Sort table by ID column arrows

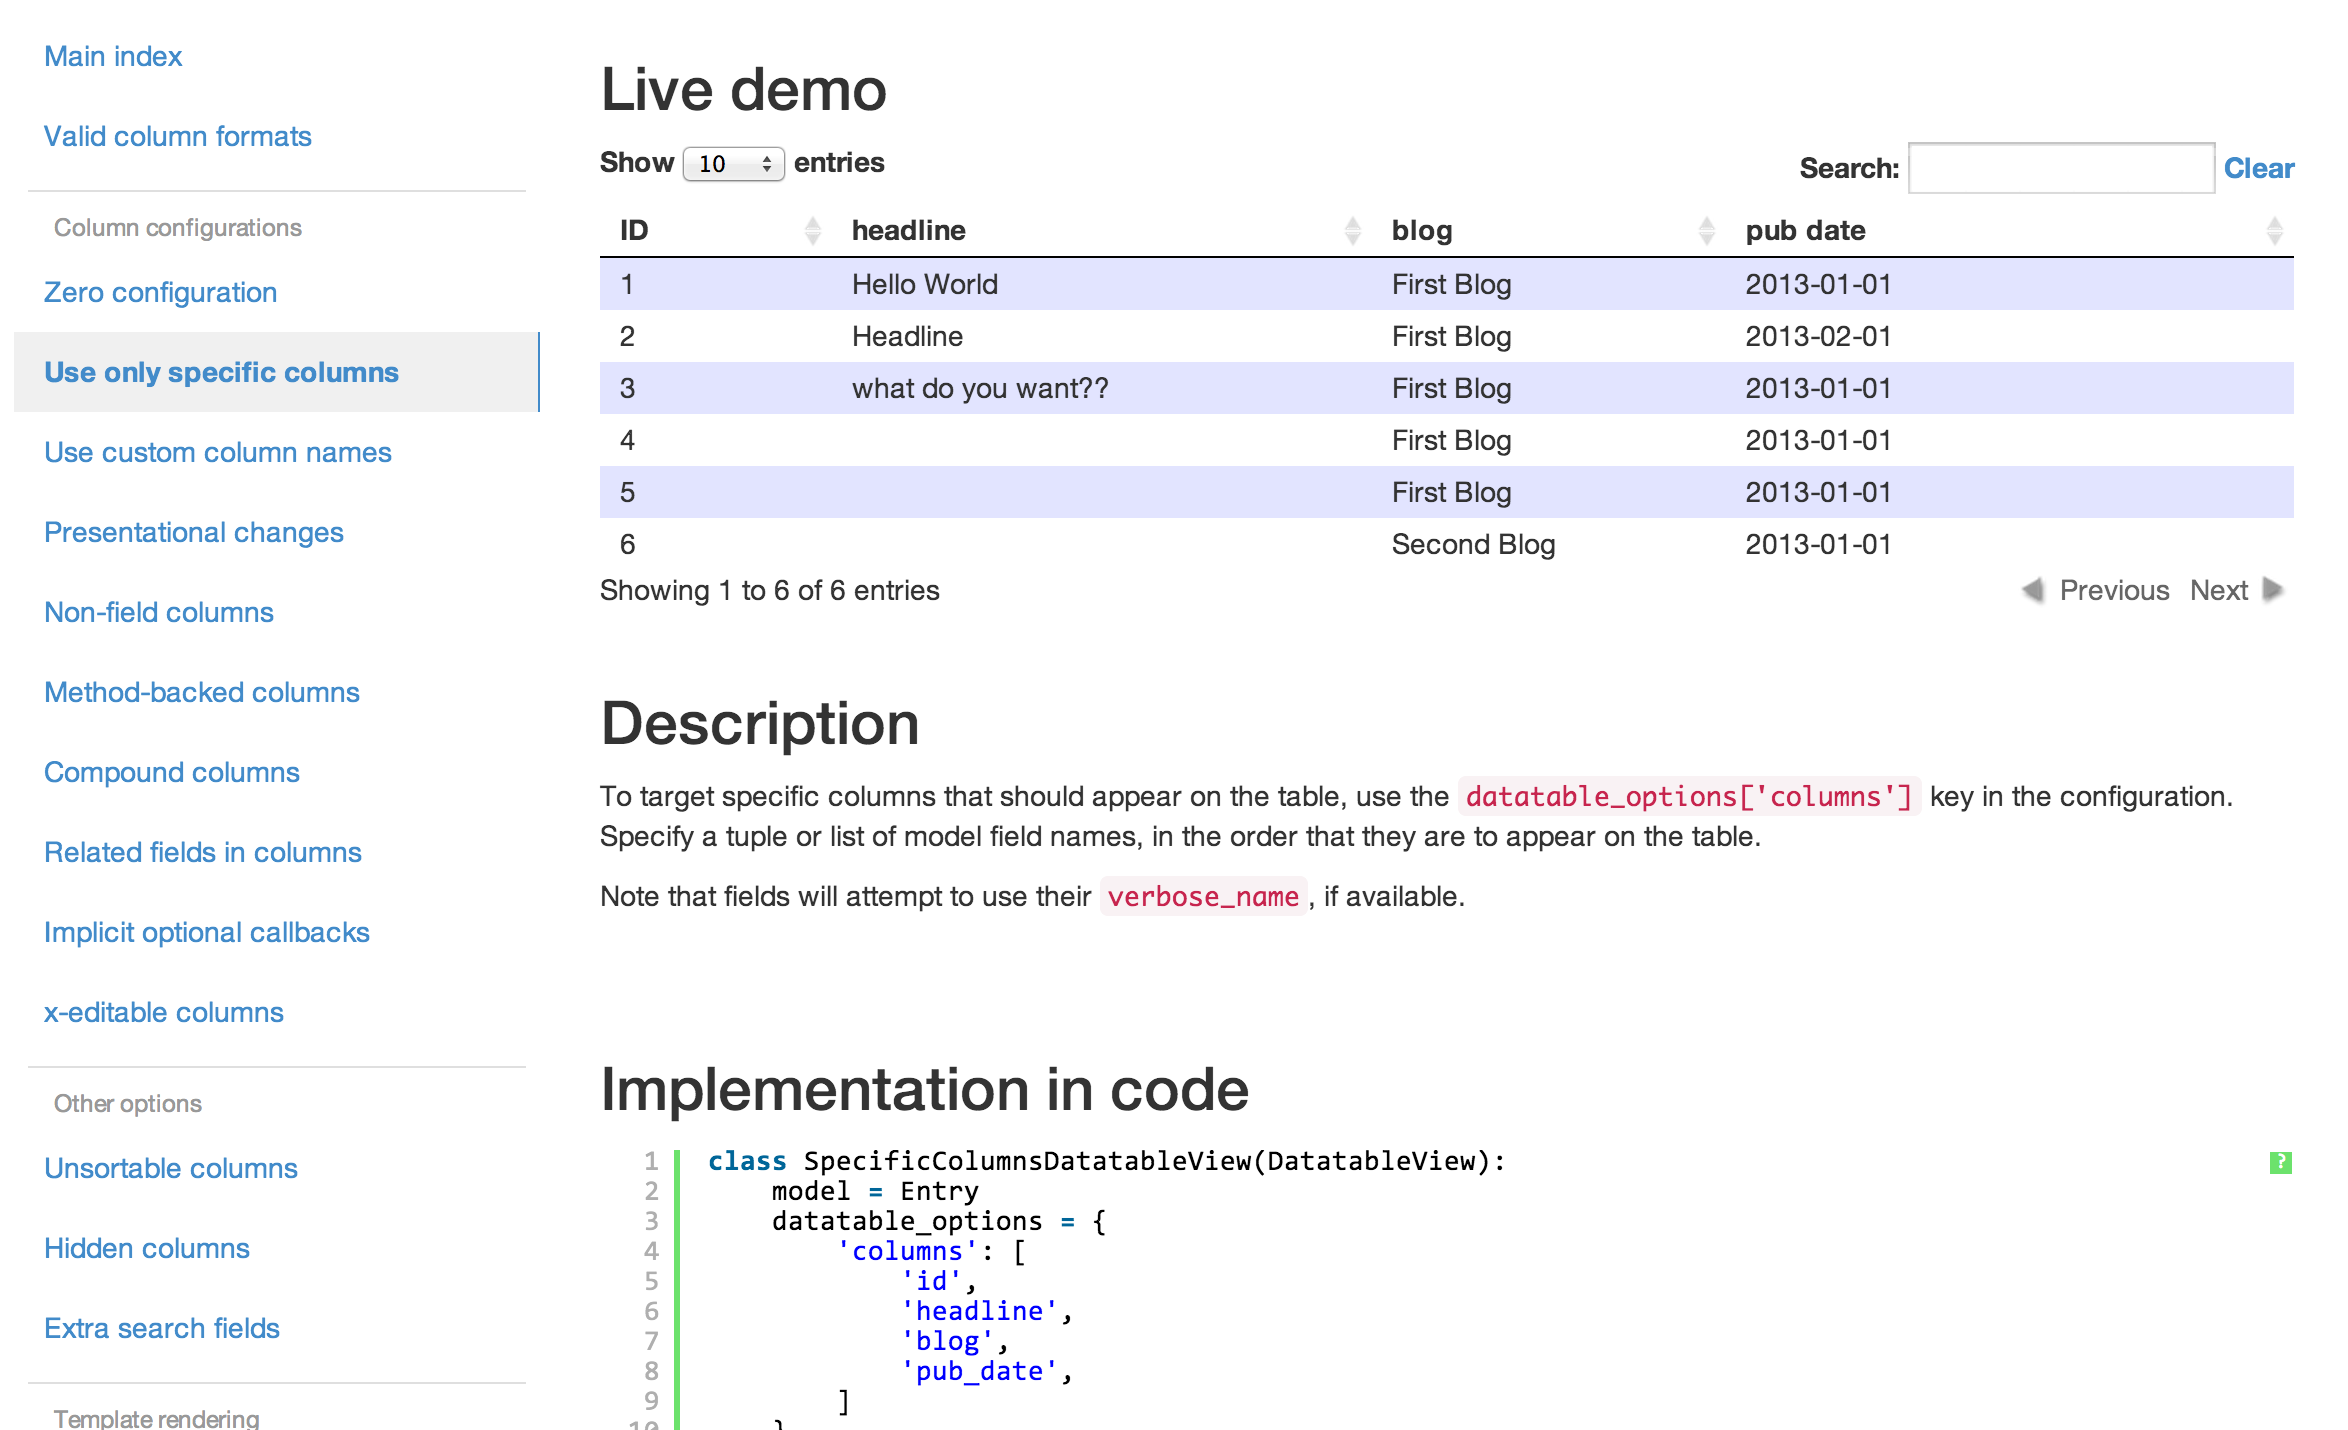click(x=813, y=231)
